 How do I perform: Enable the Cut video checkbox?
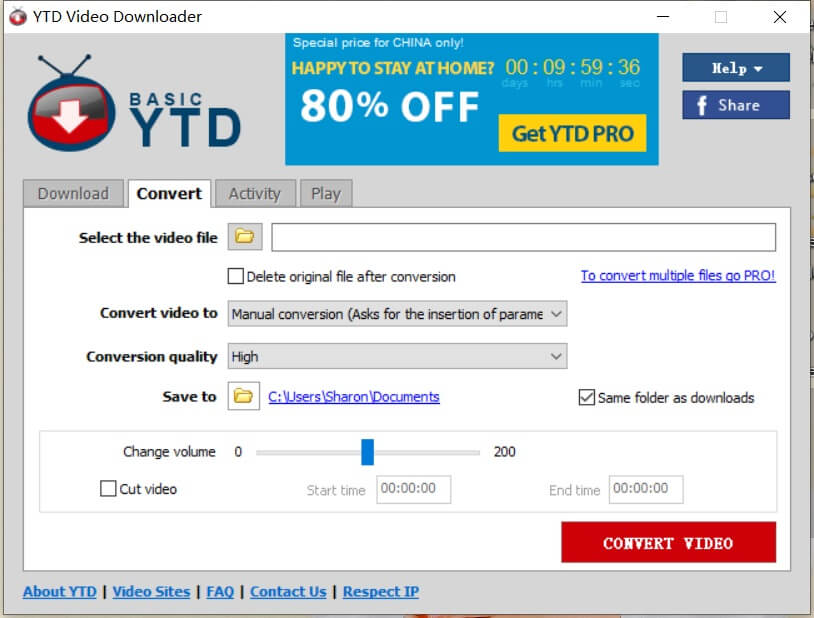click(108, 489)
